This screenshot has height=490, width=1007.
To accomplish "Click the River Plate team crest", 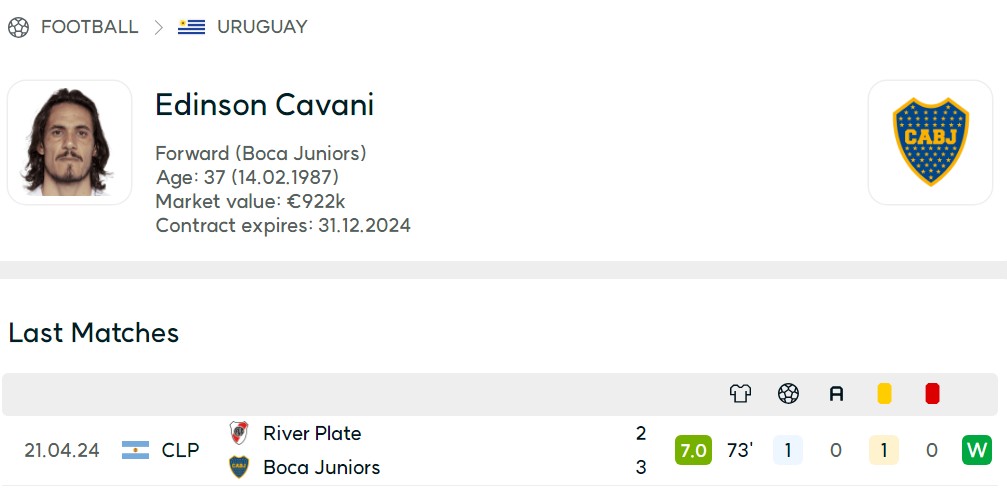I will pyautogui.click(x=239, y=433).
